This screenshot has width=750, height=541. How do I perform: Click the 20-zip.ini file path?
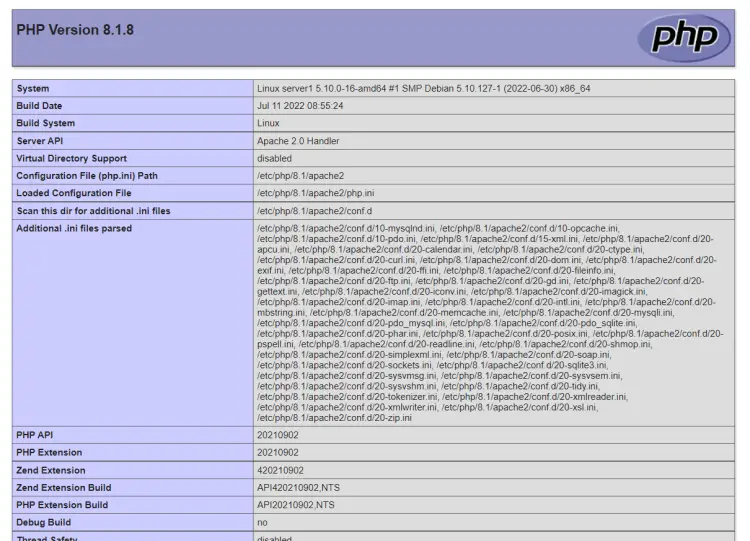click(x=334, y=418)
